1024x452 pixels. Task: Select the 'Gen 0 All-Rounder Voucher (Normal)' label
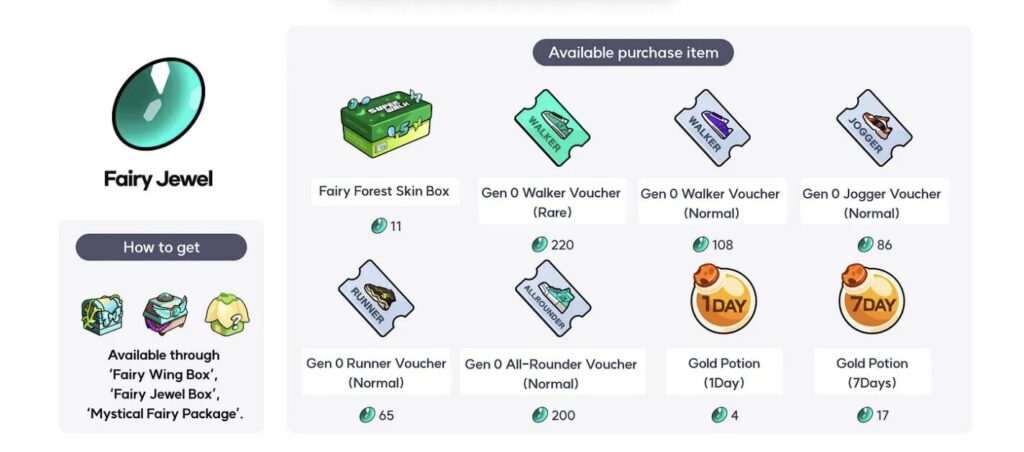(551, 374)
